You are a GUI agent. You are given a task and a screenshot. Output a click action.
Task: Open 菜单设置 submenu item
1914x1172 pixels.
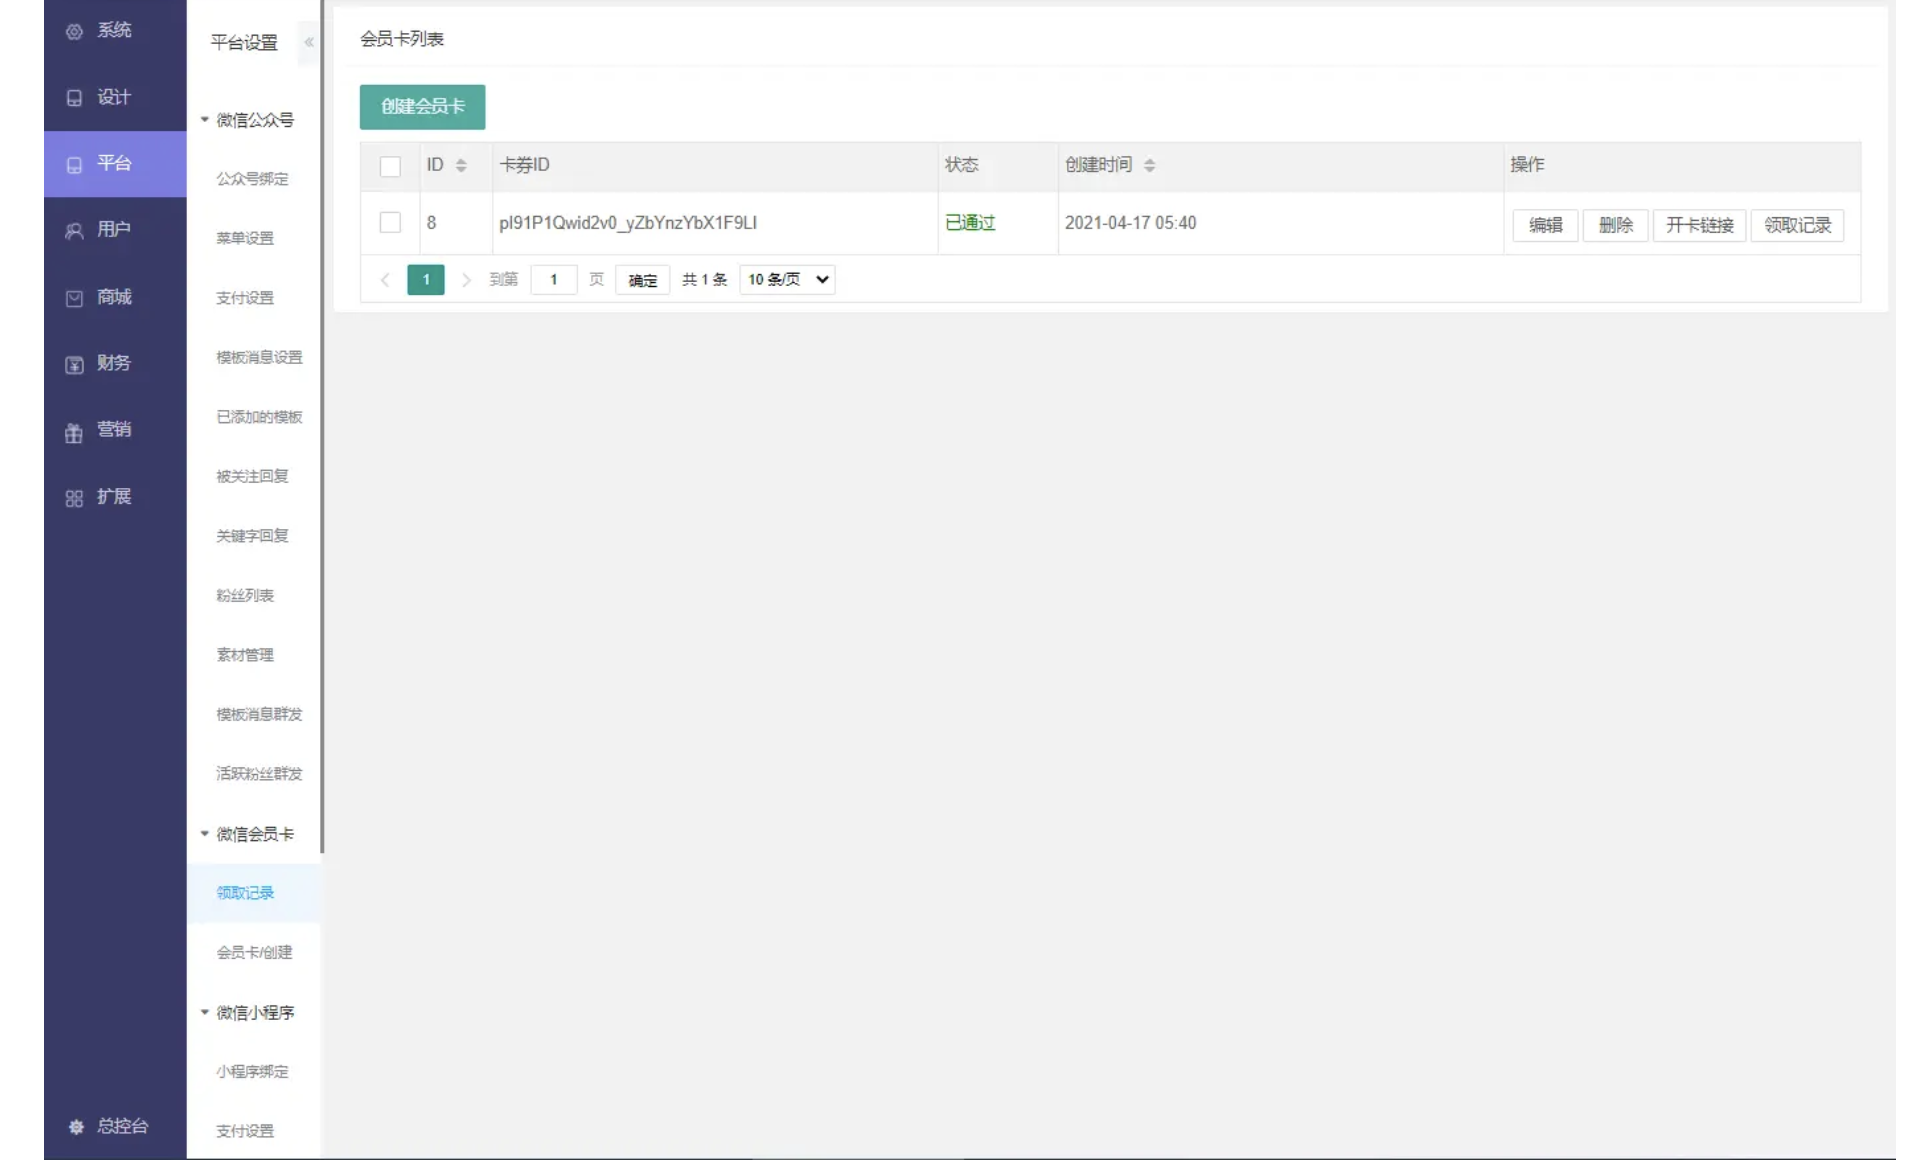[x=245, y=238]
